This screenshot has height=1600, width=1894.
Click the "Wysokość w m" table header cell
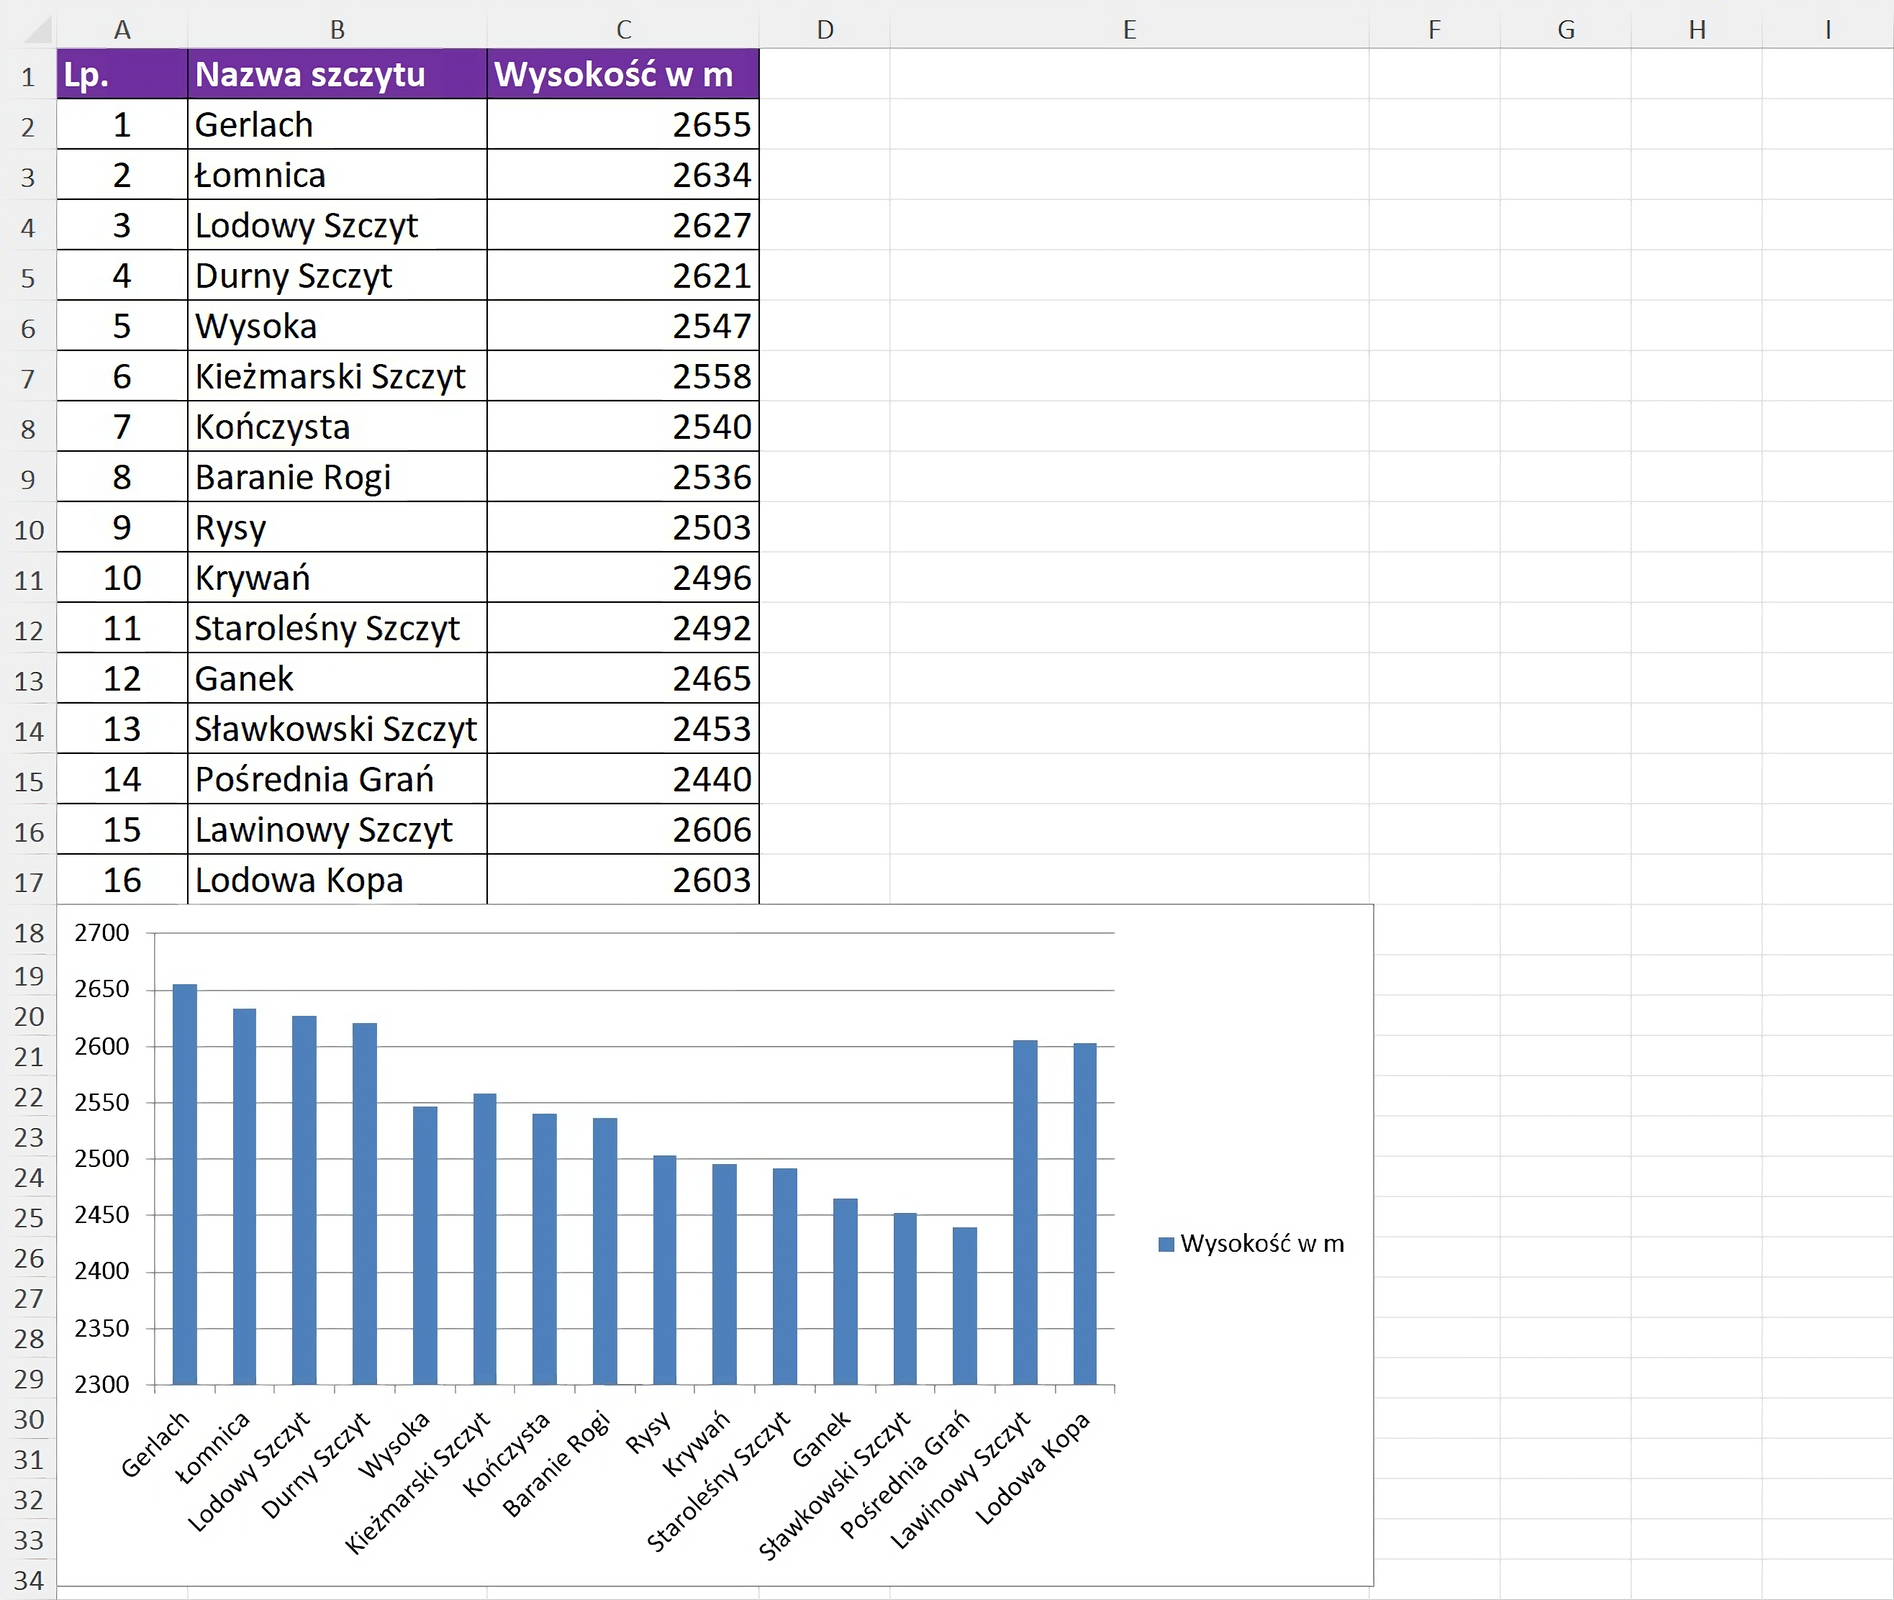pos(623,75)
